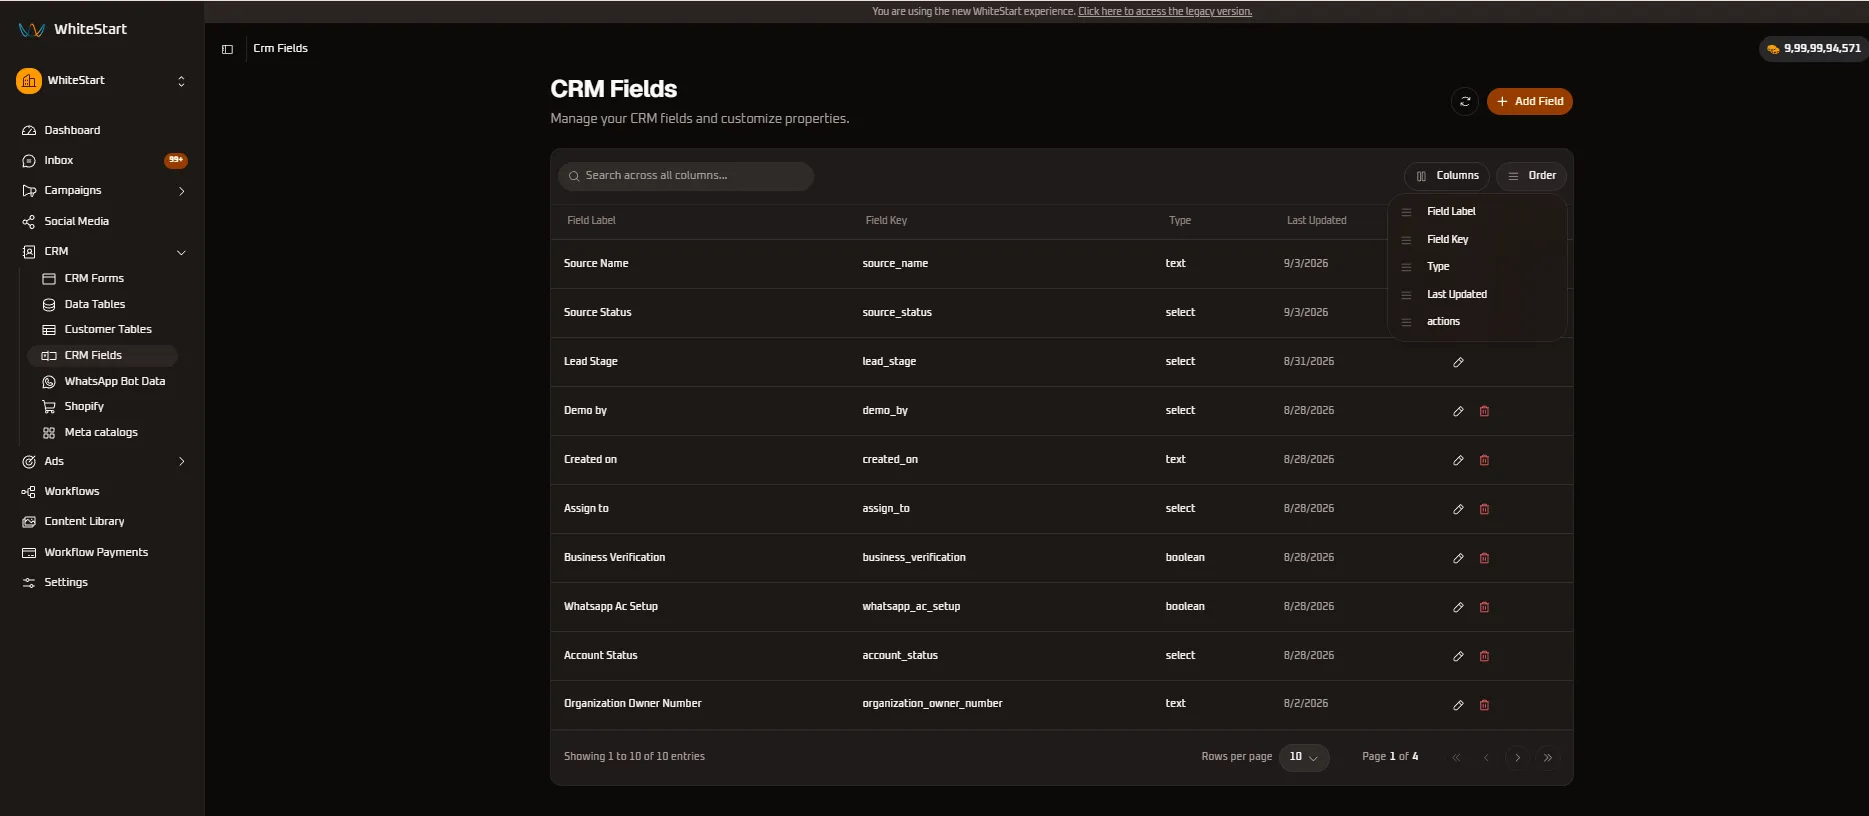Image resolution: width=1869 pixels, height=816 pixels.
Task: Open the Rows per page dropdown
Action: tap(1304, 757)
